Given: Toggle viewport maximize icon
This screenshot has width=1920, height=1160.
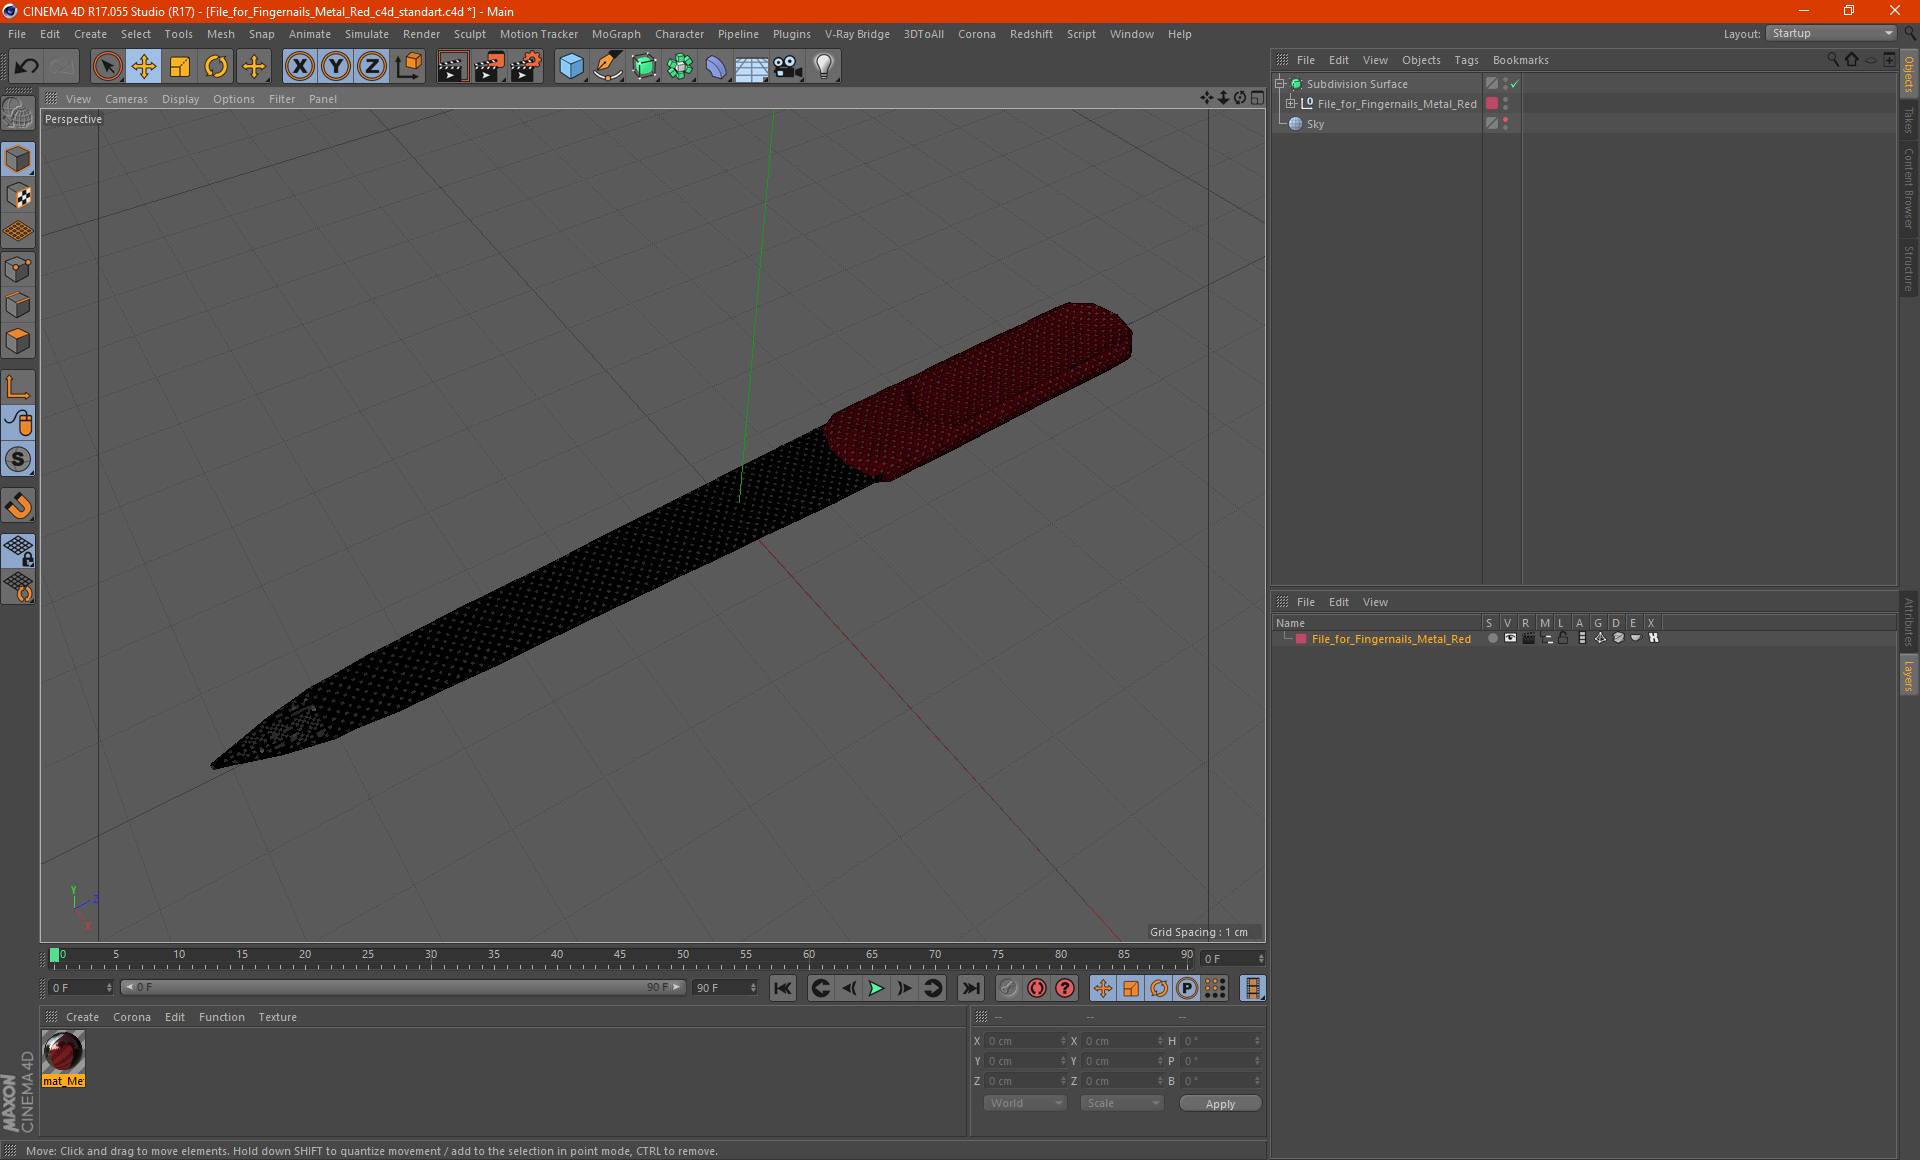Looking at the screenshot, I should coord(1258,97).
